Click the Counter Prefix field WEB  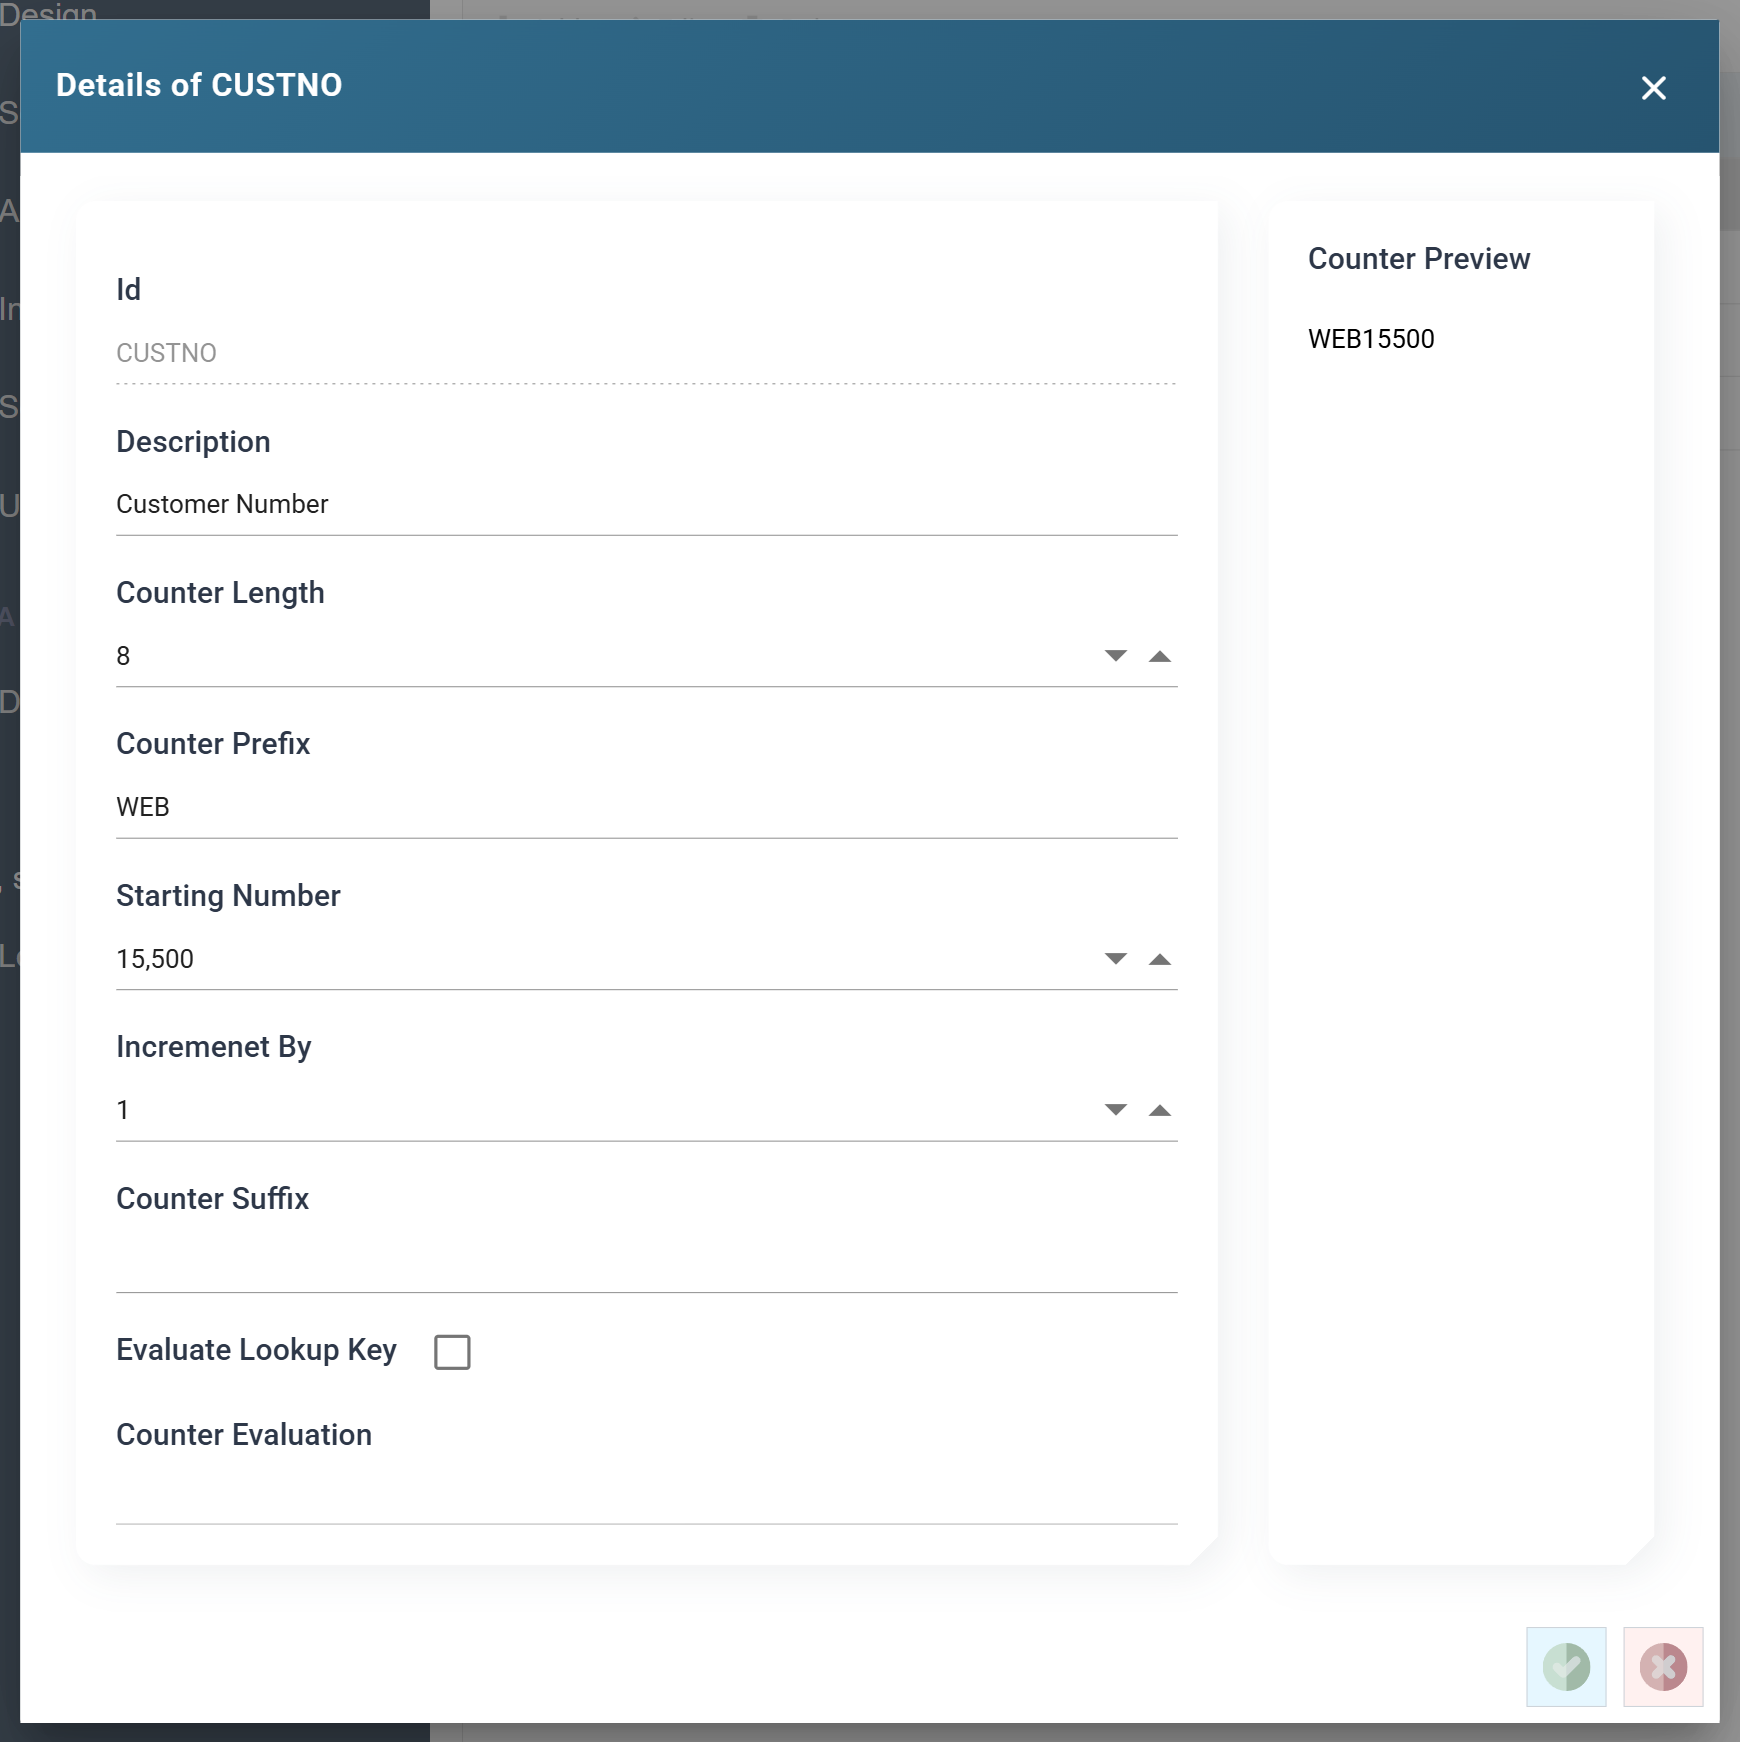click(646, 807)
